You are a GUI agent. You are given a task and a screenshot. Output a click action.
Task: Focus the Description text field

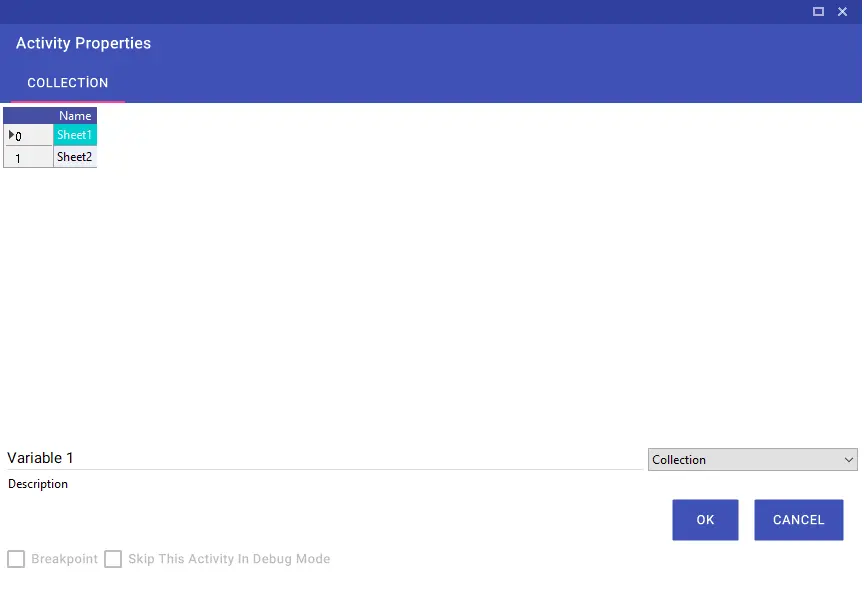325,484
